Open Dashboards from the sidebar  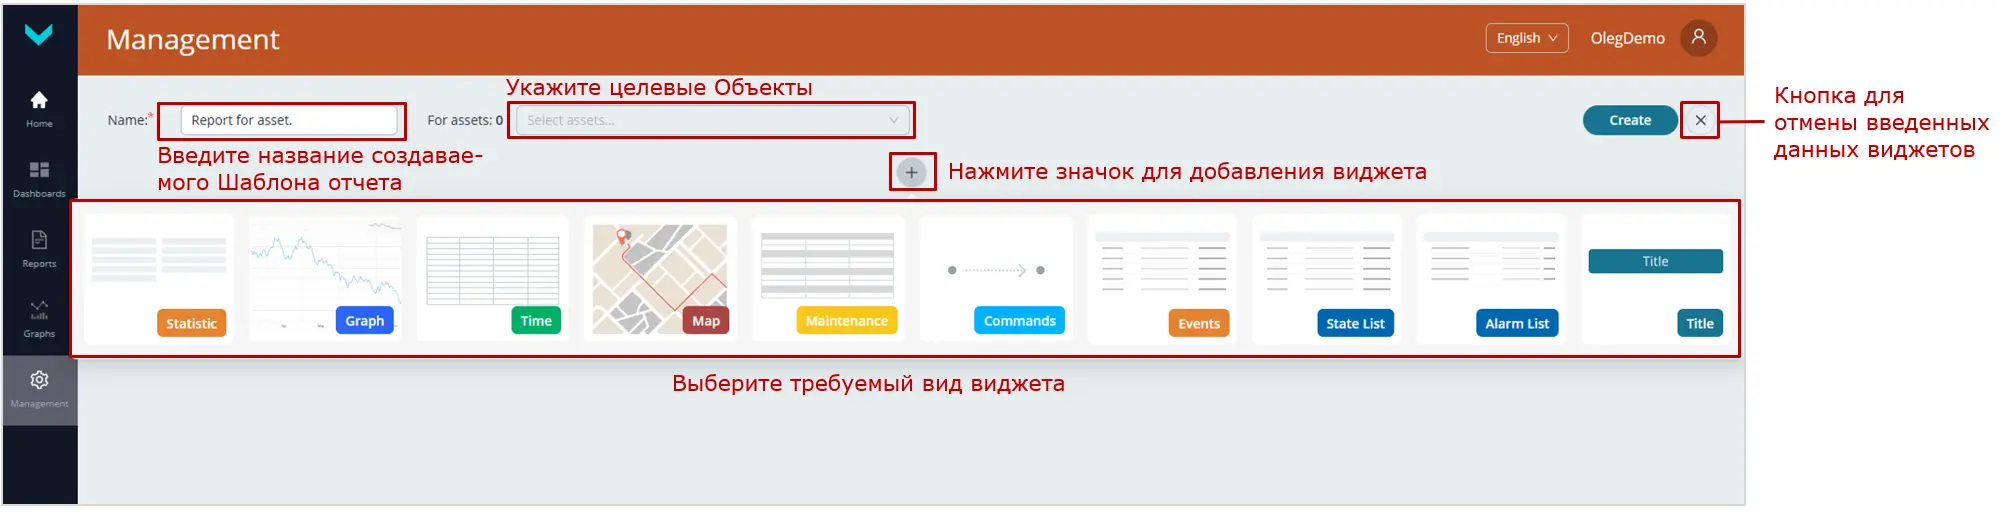[x=39, y=178]
